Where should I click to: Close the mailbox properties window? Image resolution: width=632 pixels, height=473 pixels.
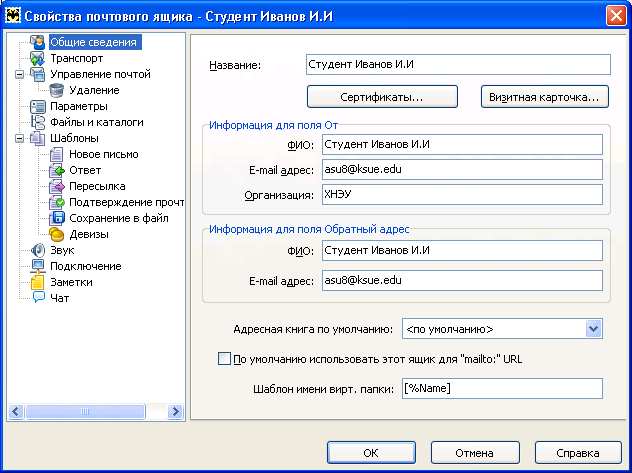[615, 16]
